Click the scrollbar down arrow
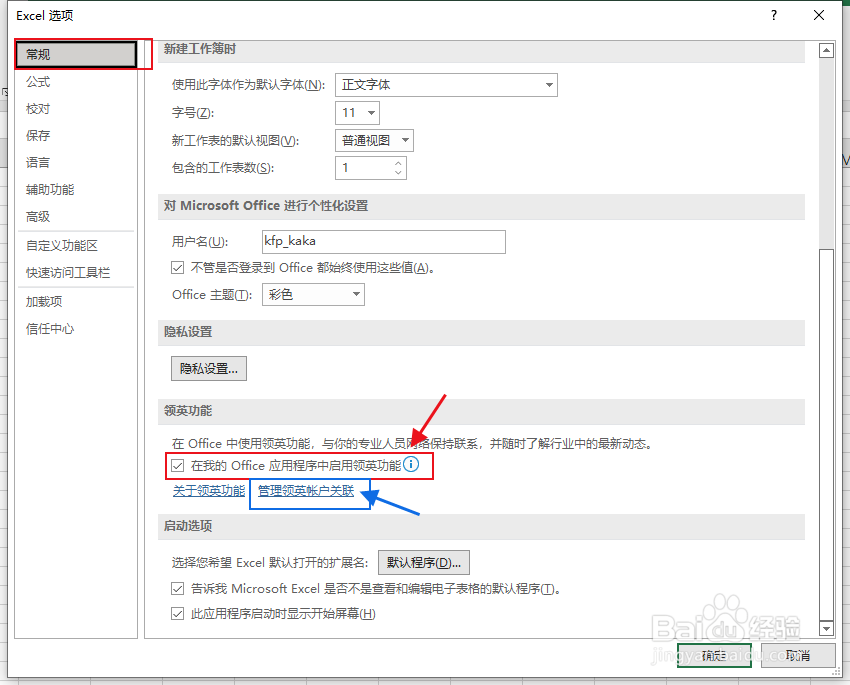850x685 pixels. (826, 629)
